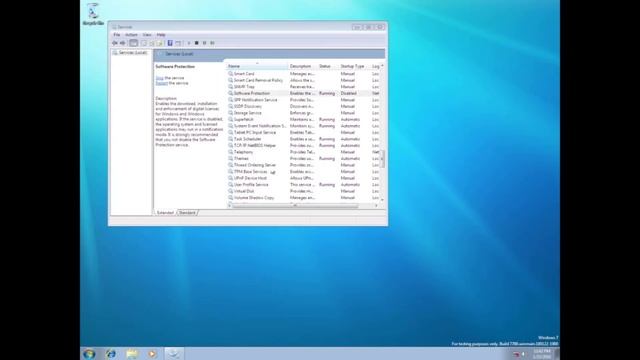
Task: Open the Recycle Bin desktop icon
Action: point(93,14)
